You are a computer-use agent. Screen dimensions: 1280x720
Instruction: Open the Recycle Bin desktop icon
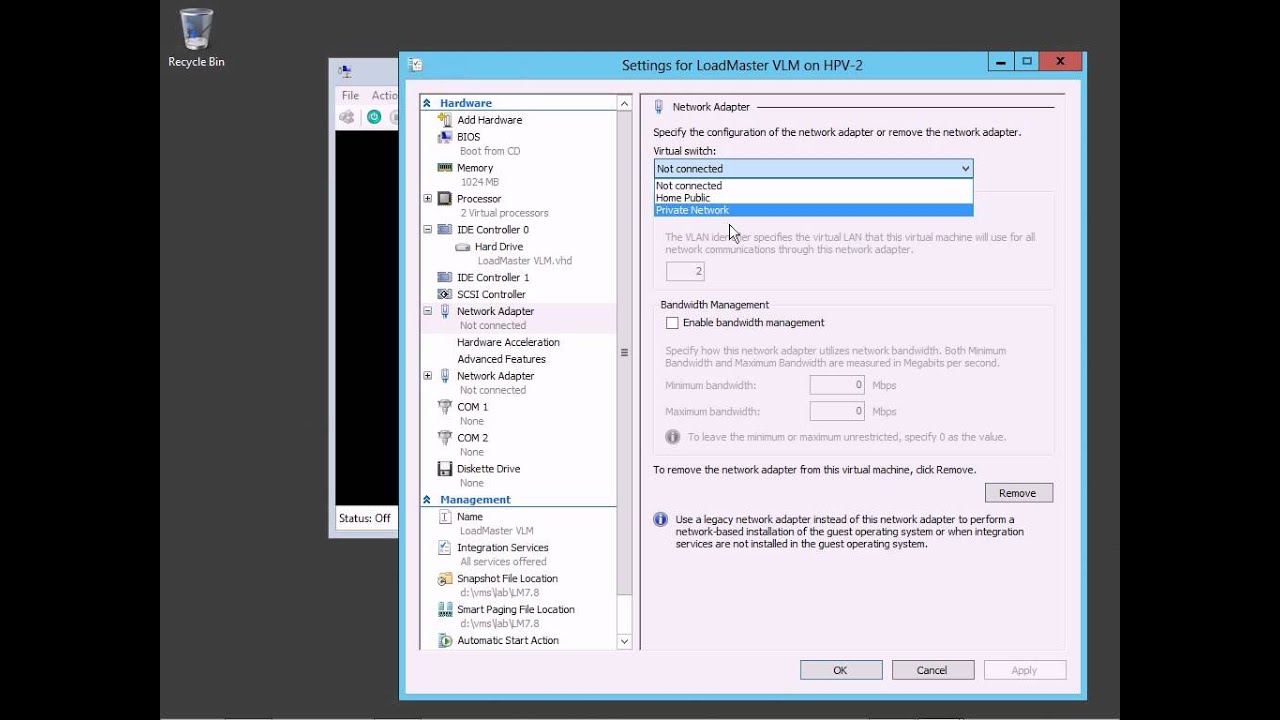point(196,38)
